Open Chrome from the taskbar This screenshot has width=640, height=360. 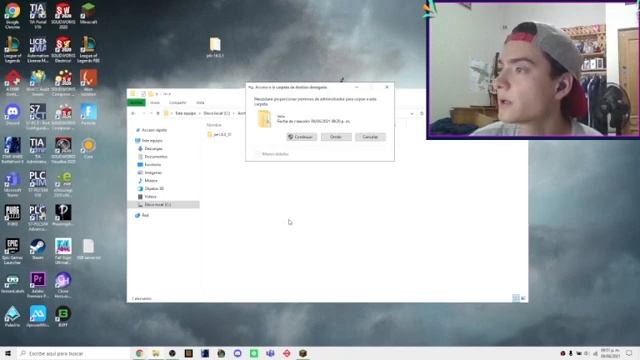(140, 353)
